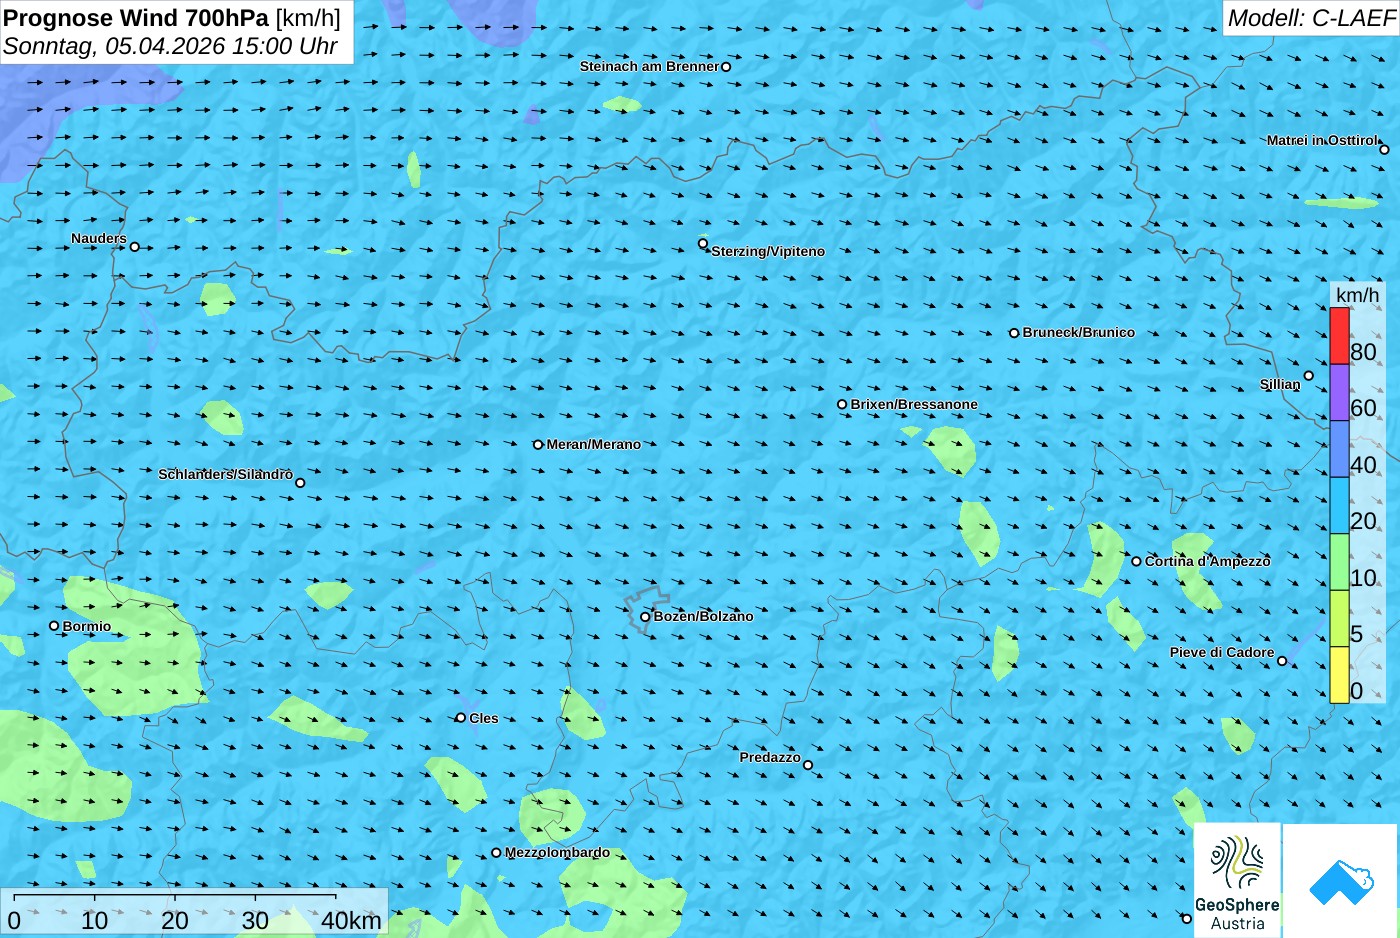Select the light blue 20 km/h legend swatch

tap(1339, 505)
